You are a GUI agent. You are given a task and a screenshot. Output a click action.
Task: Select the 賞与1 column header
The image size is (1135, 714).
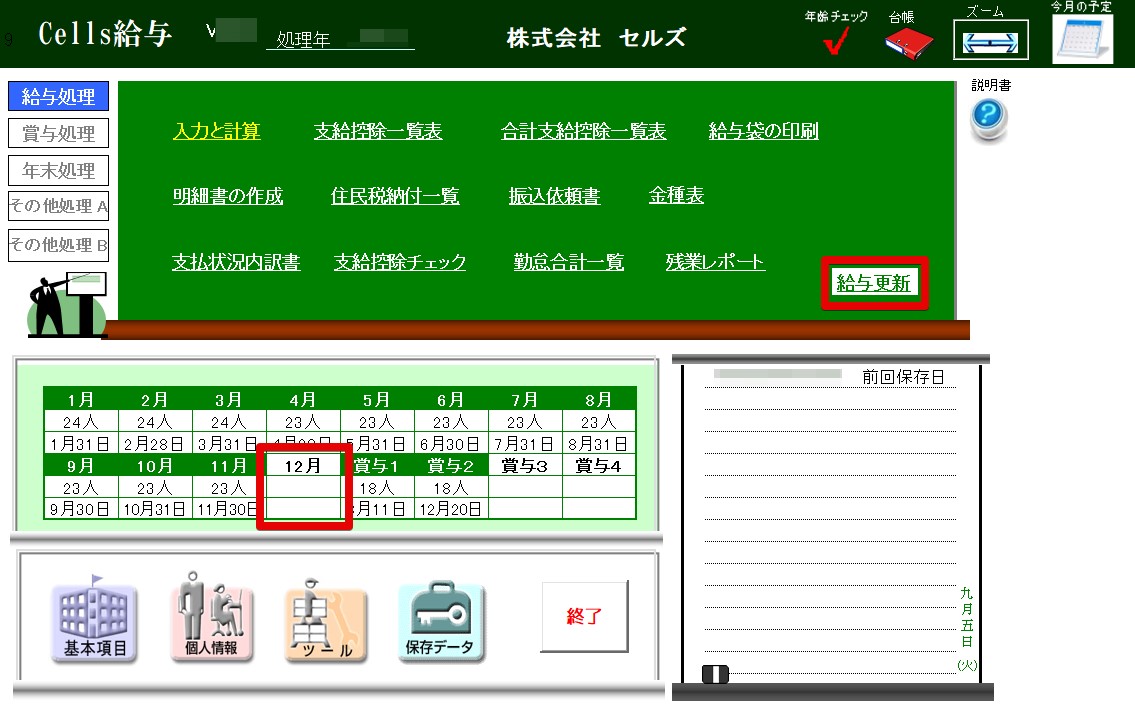tap(377, 466)
